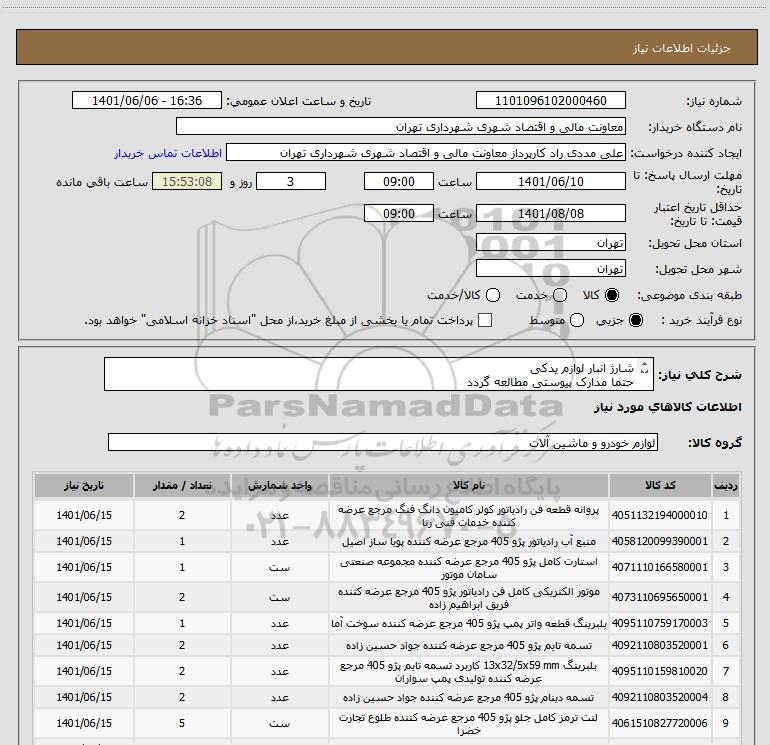770x745 pixels.
Task: Click item name بلبرینگ قطعه واتر پمپ
Action: 468,623
